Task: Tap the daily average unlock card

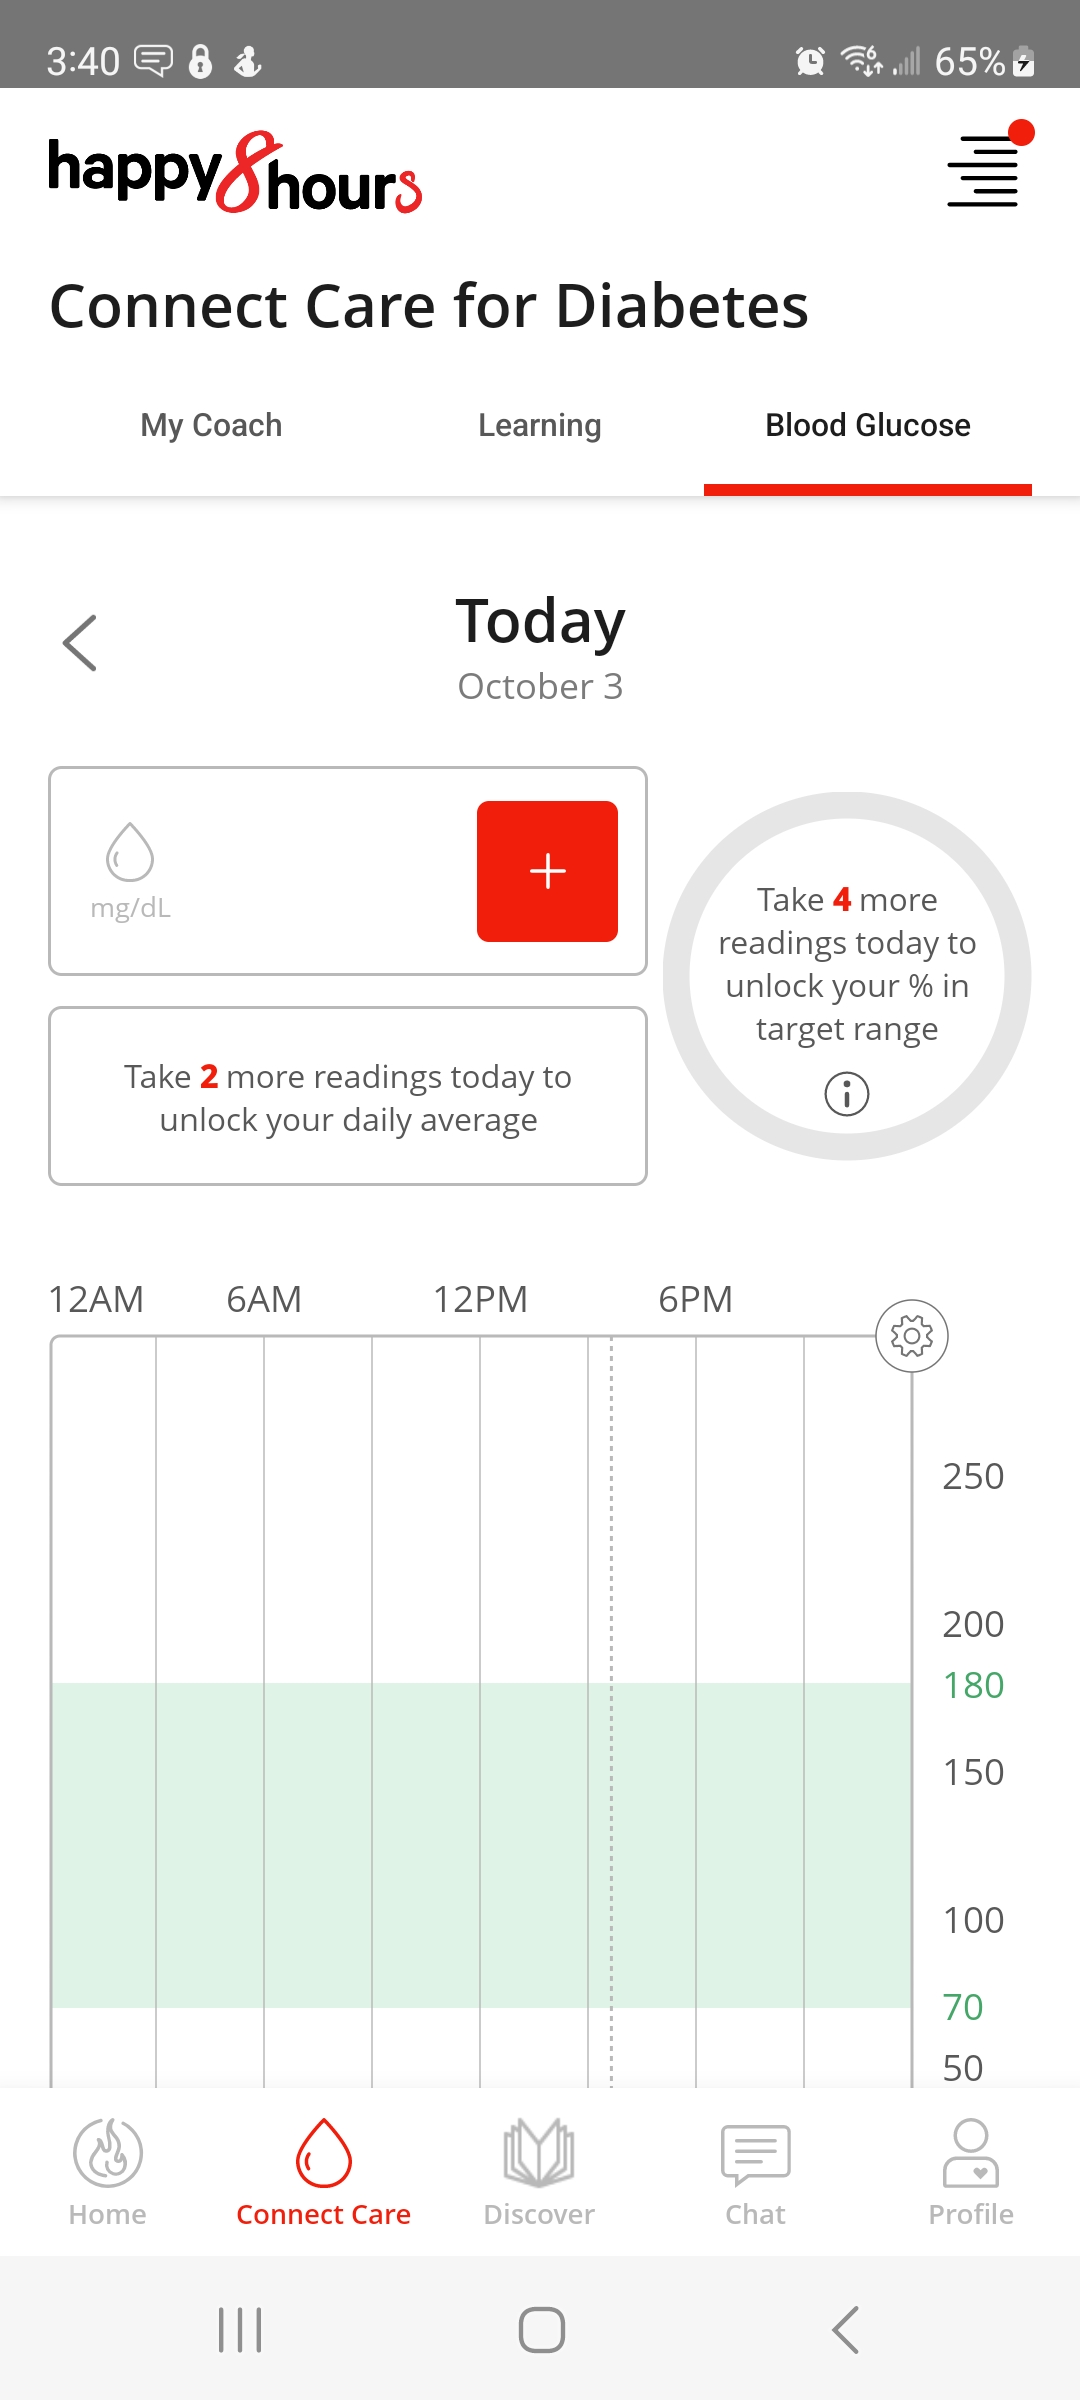Action: click(348, 1096)
